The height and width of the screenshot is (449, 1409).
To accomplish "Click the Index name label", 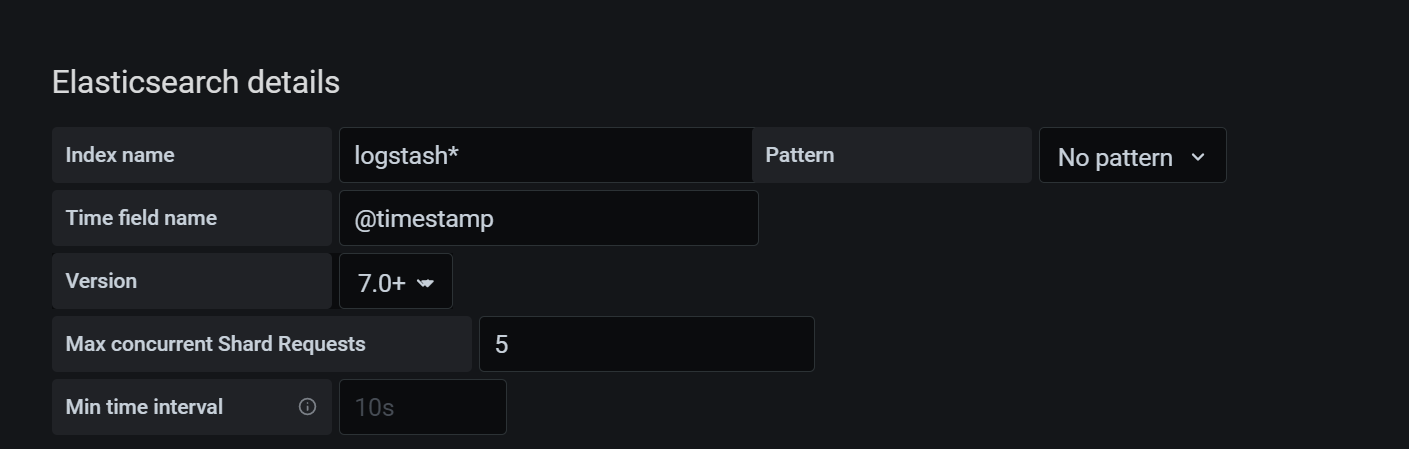I will click(120, 155).
